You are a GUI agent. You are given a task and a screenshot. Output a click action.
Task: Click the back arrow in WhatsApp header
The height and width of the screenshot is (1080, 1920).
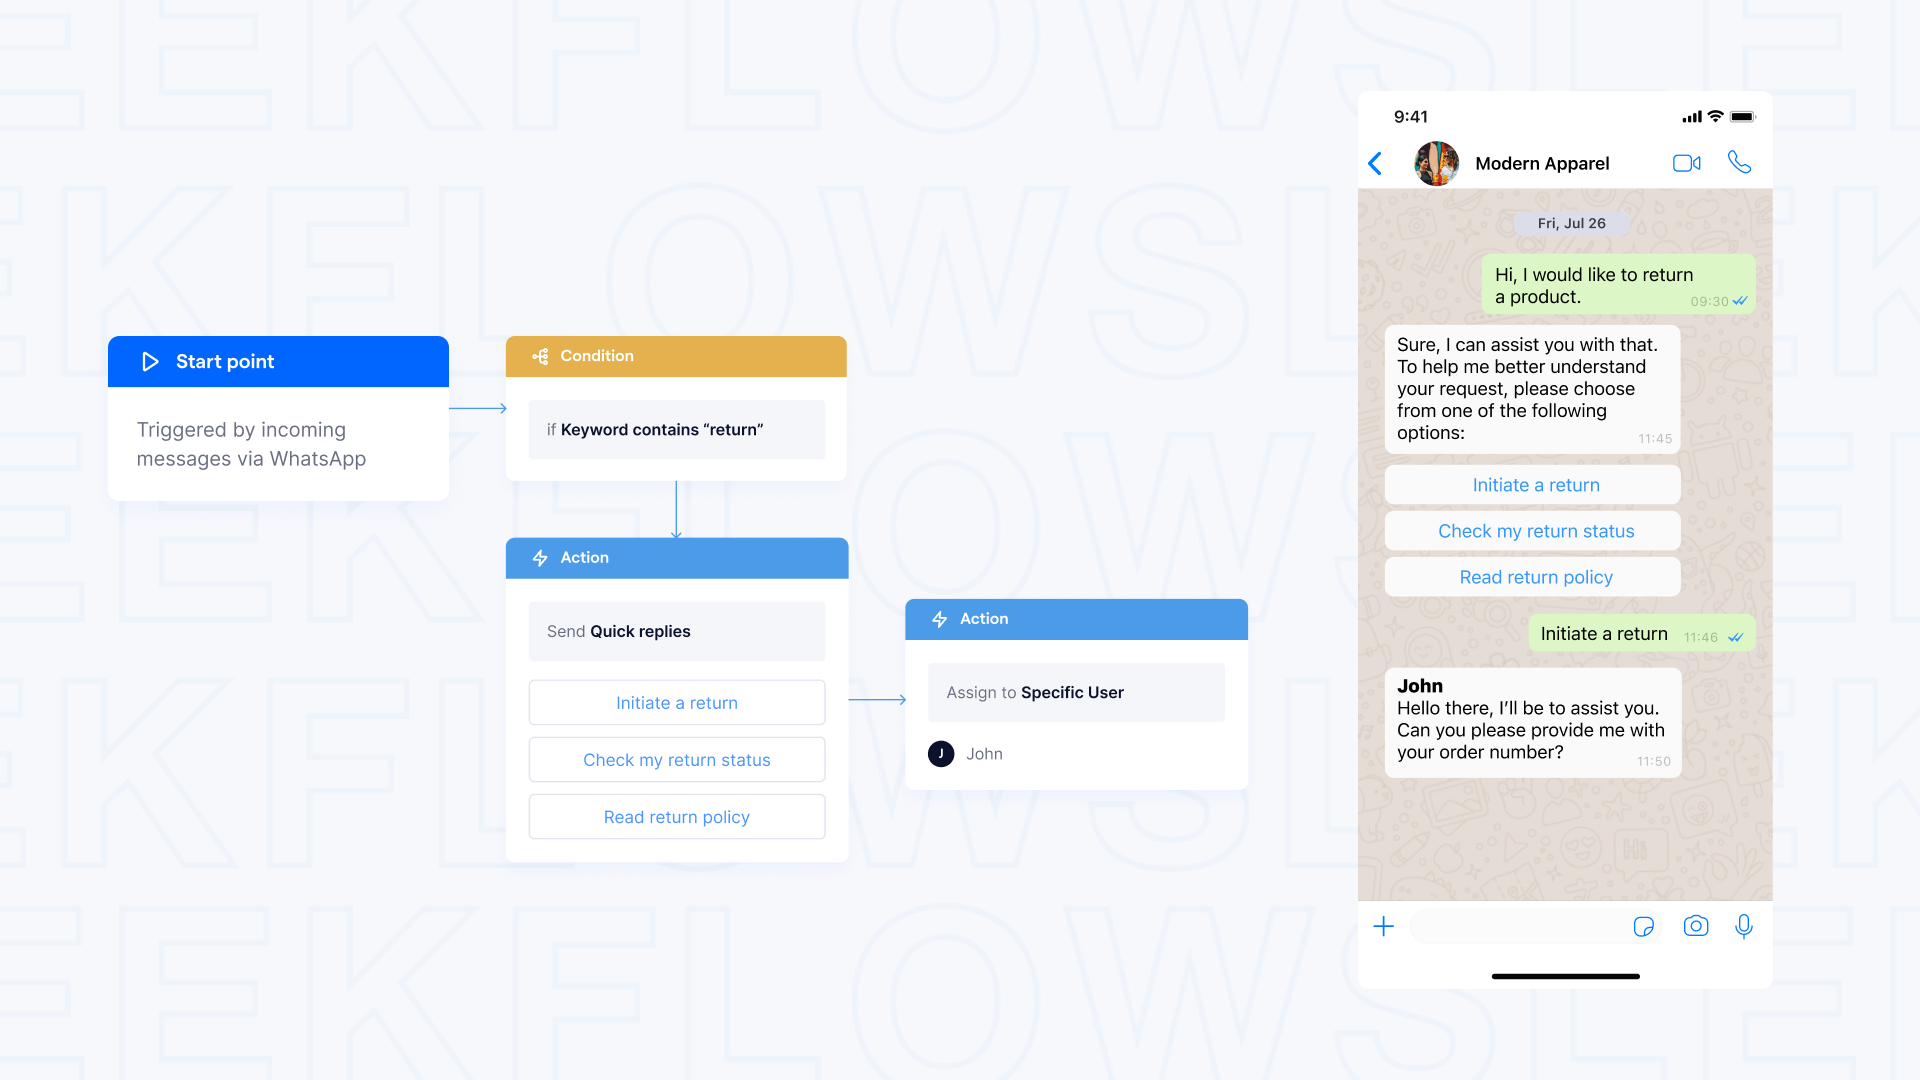tap(1375, 161)
